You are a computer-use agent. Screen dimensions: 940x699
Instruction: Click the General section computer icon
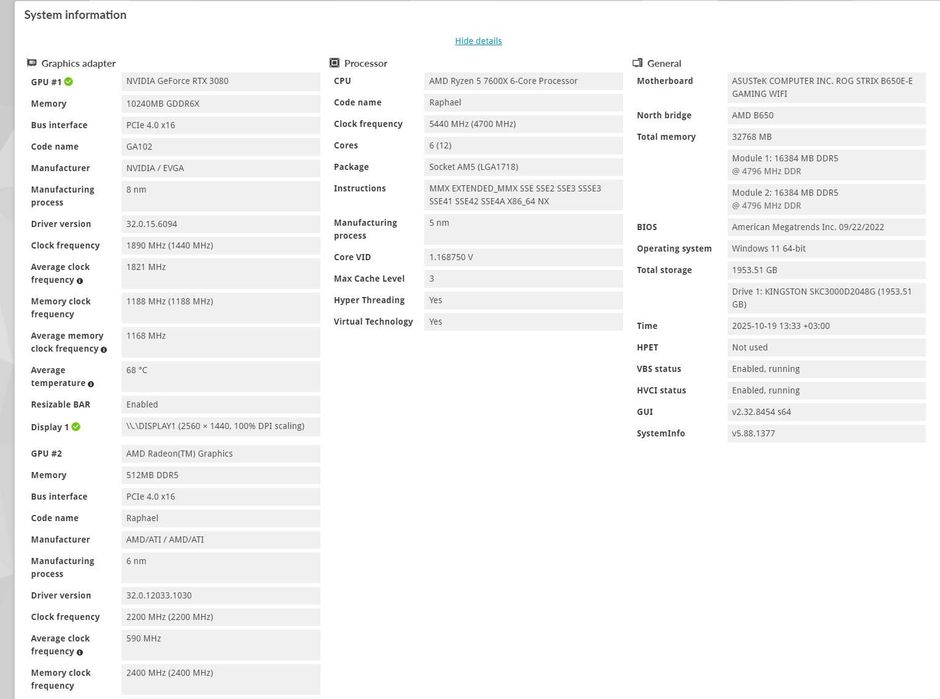[637, 62]
